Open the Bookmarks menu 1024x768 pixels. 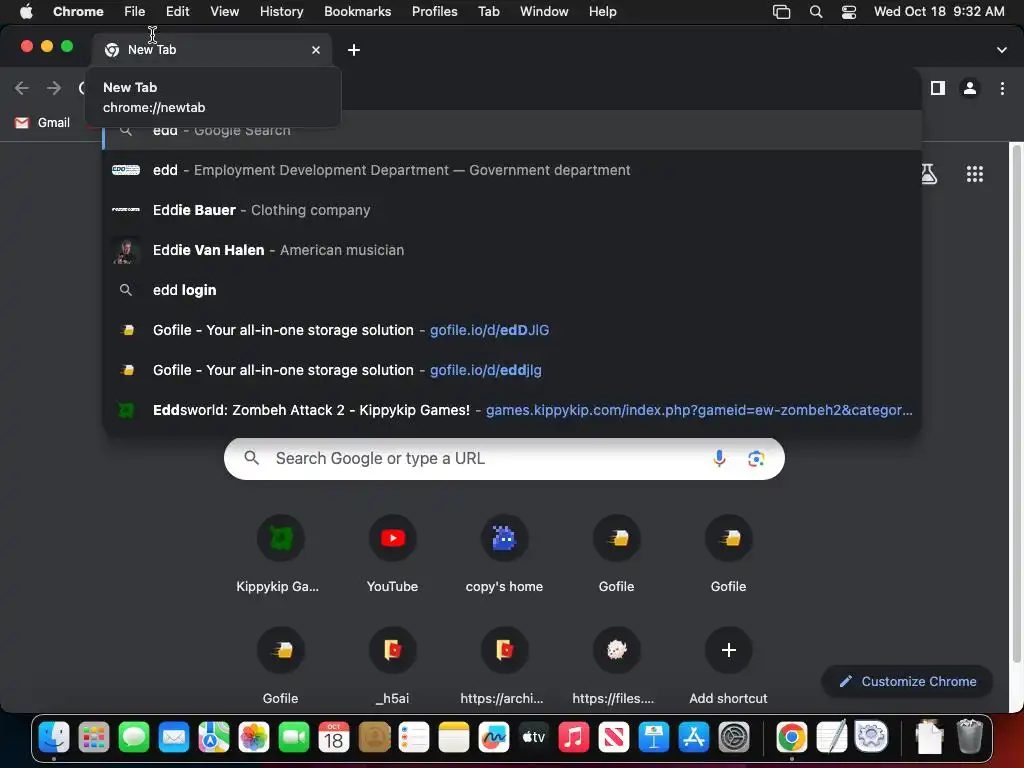pos(357,12)
